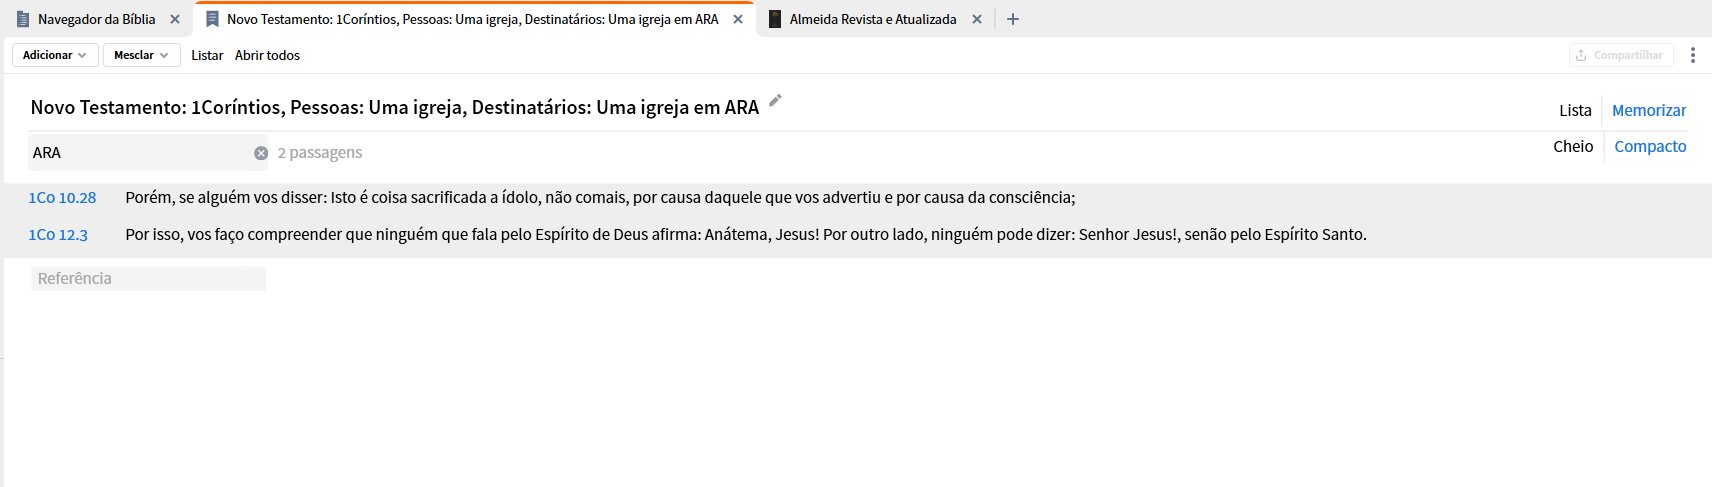1712x487 pixels.
Task: Click the Almeida Revista book icon
Action: point(774,19)
